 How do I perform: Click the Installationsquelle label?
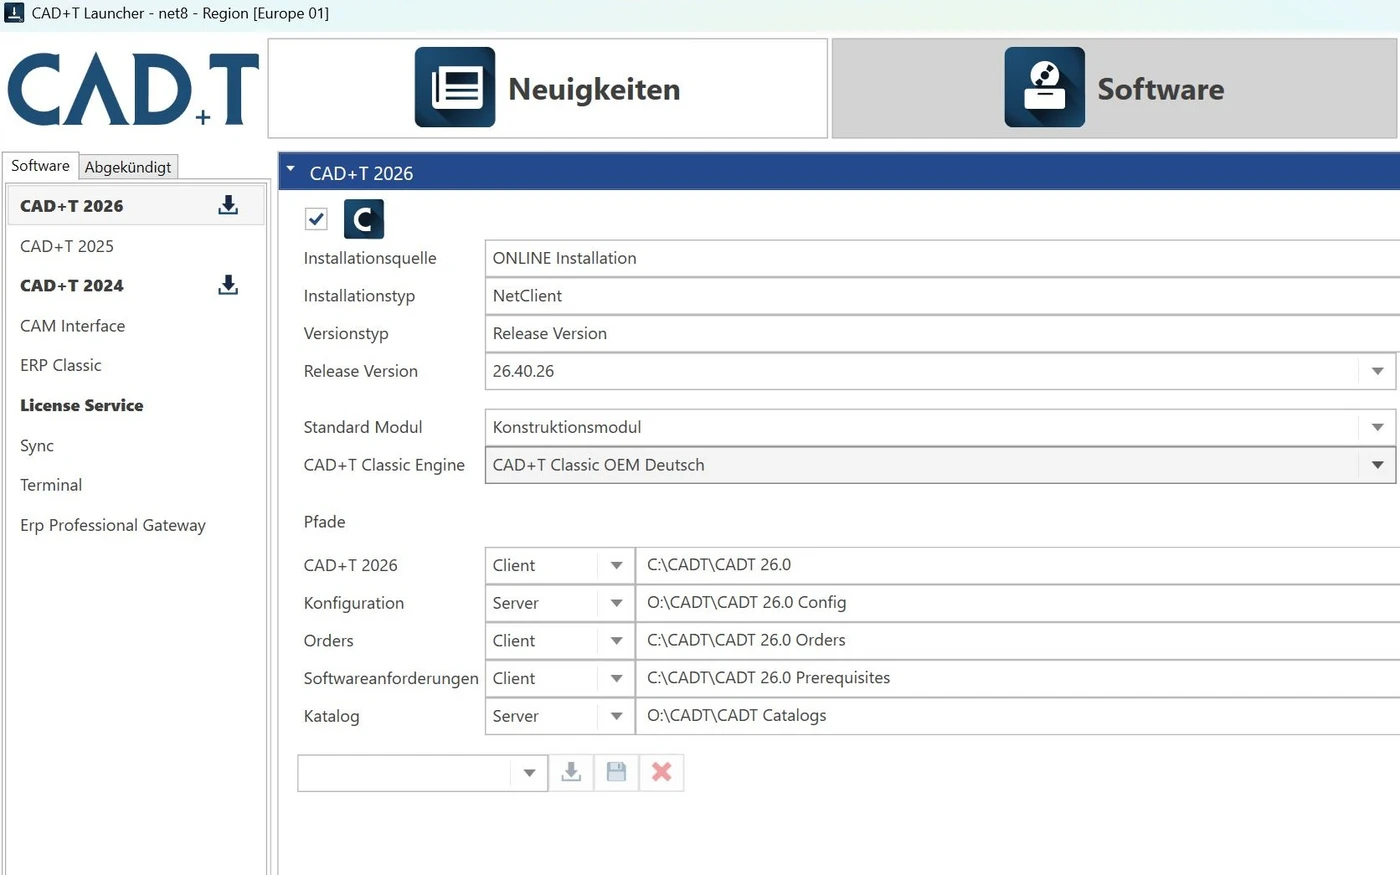[x=370, y=258]
